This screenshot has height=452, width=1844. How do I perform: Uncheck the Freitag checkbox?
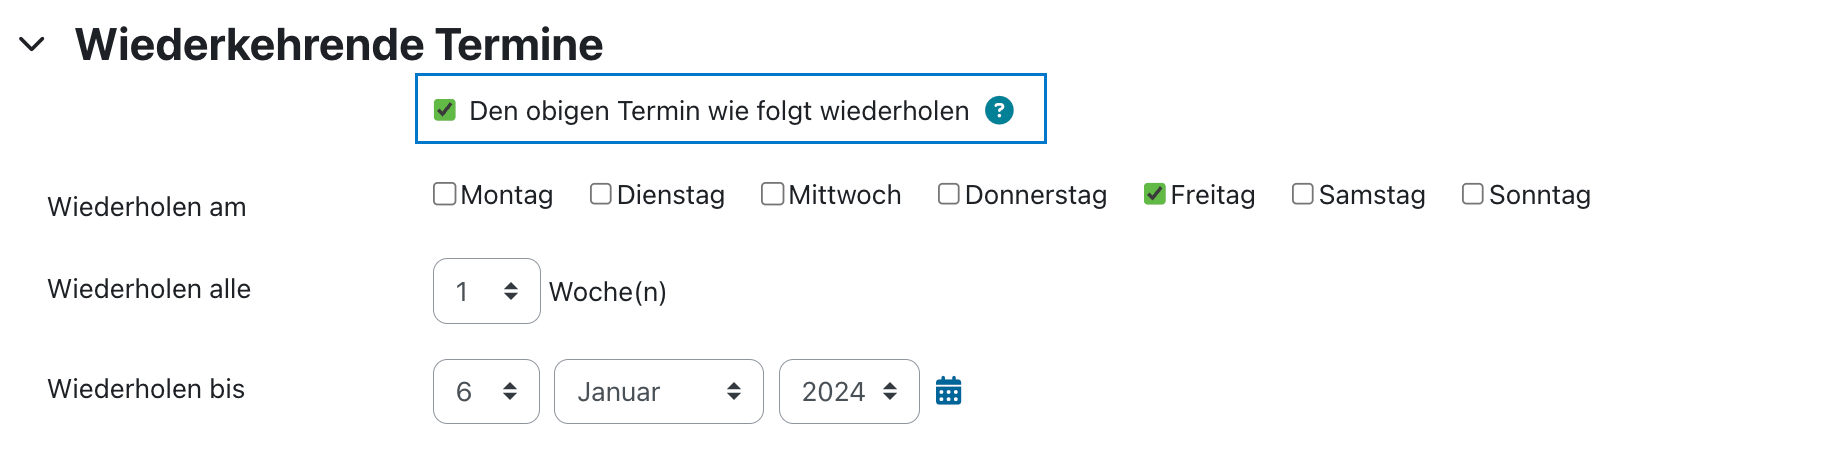1155,194
